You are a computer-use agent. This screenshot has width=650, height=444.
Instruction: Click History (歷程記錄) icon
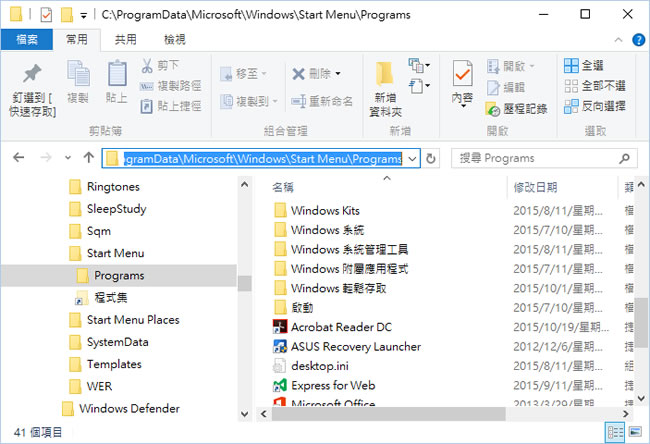coord(493,109)
